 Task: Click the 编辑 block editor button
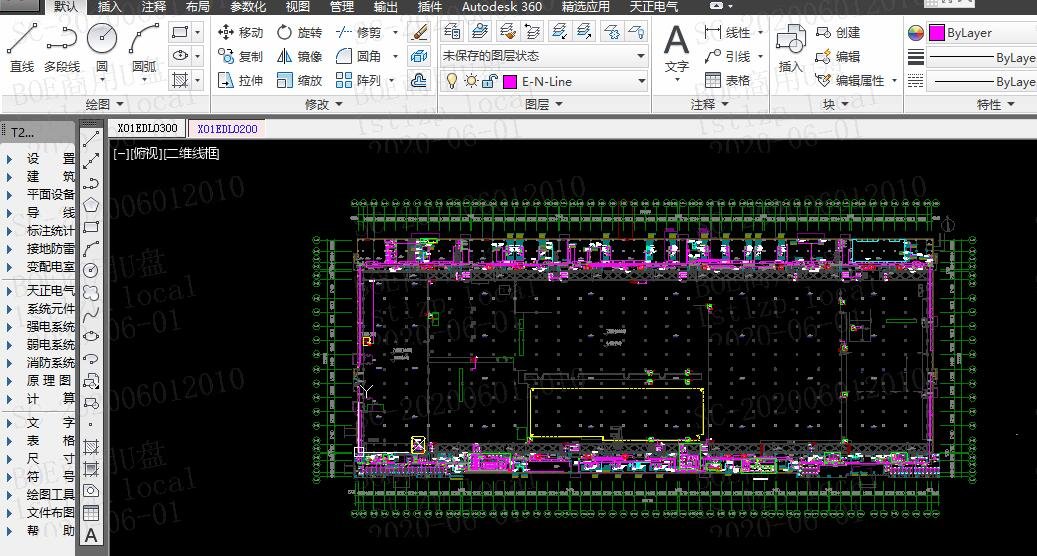pos(837,56)
